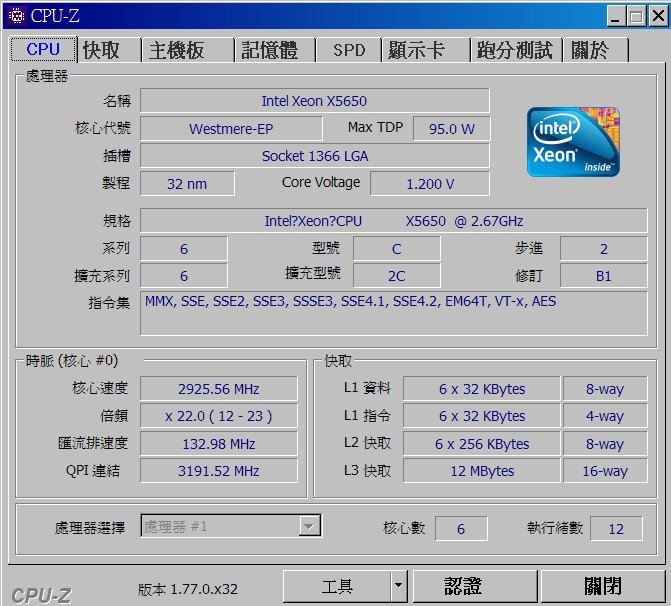Click the CPU-Z app icon in title bar

click(16, 16)
